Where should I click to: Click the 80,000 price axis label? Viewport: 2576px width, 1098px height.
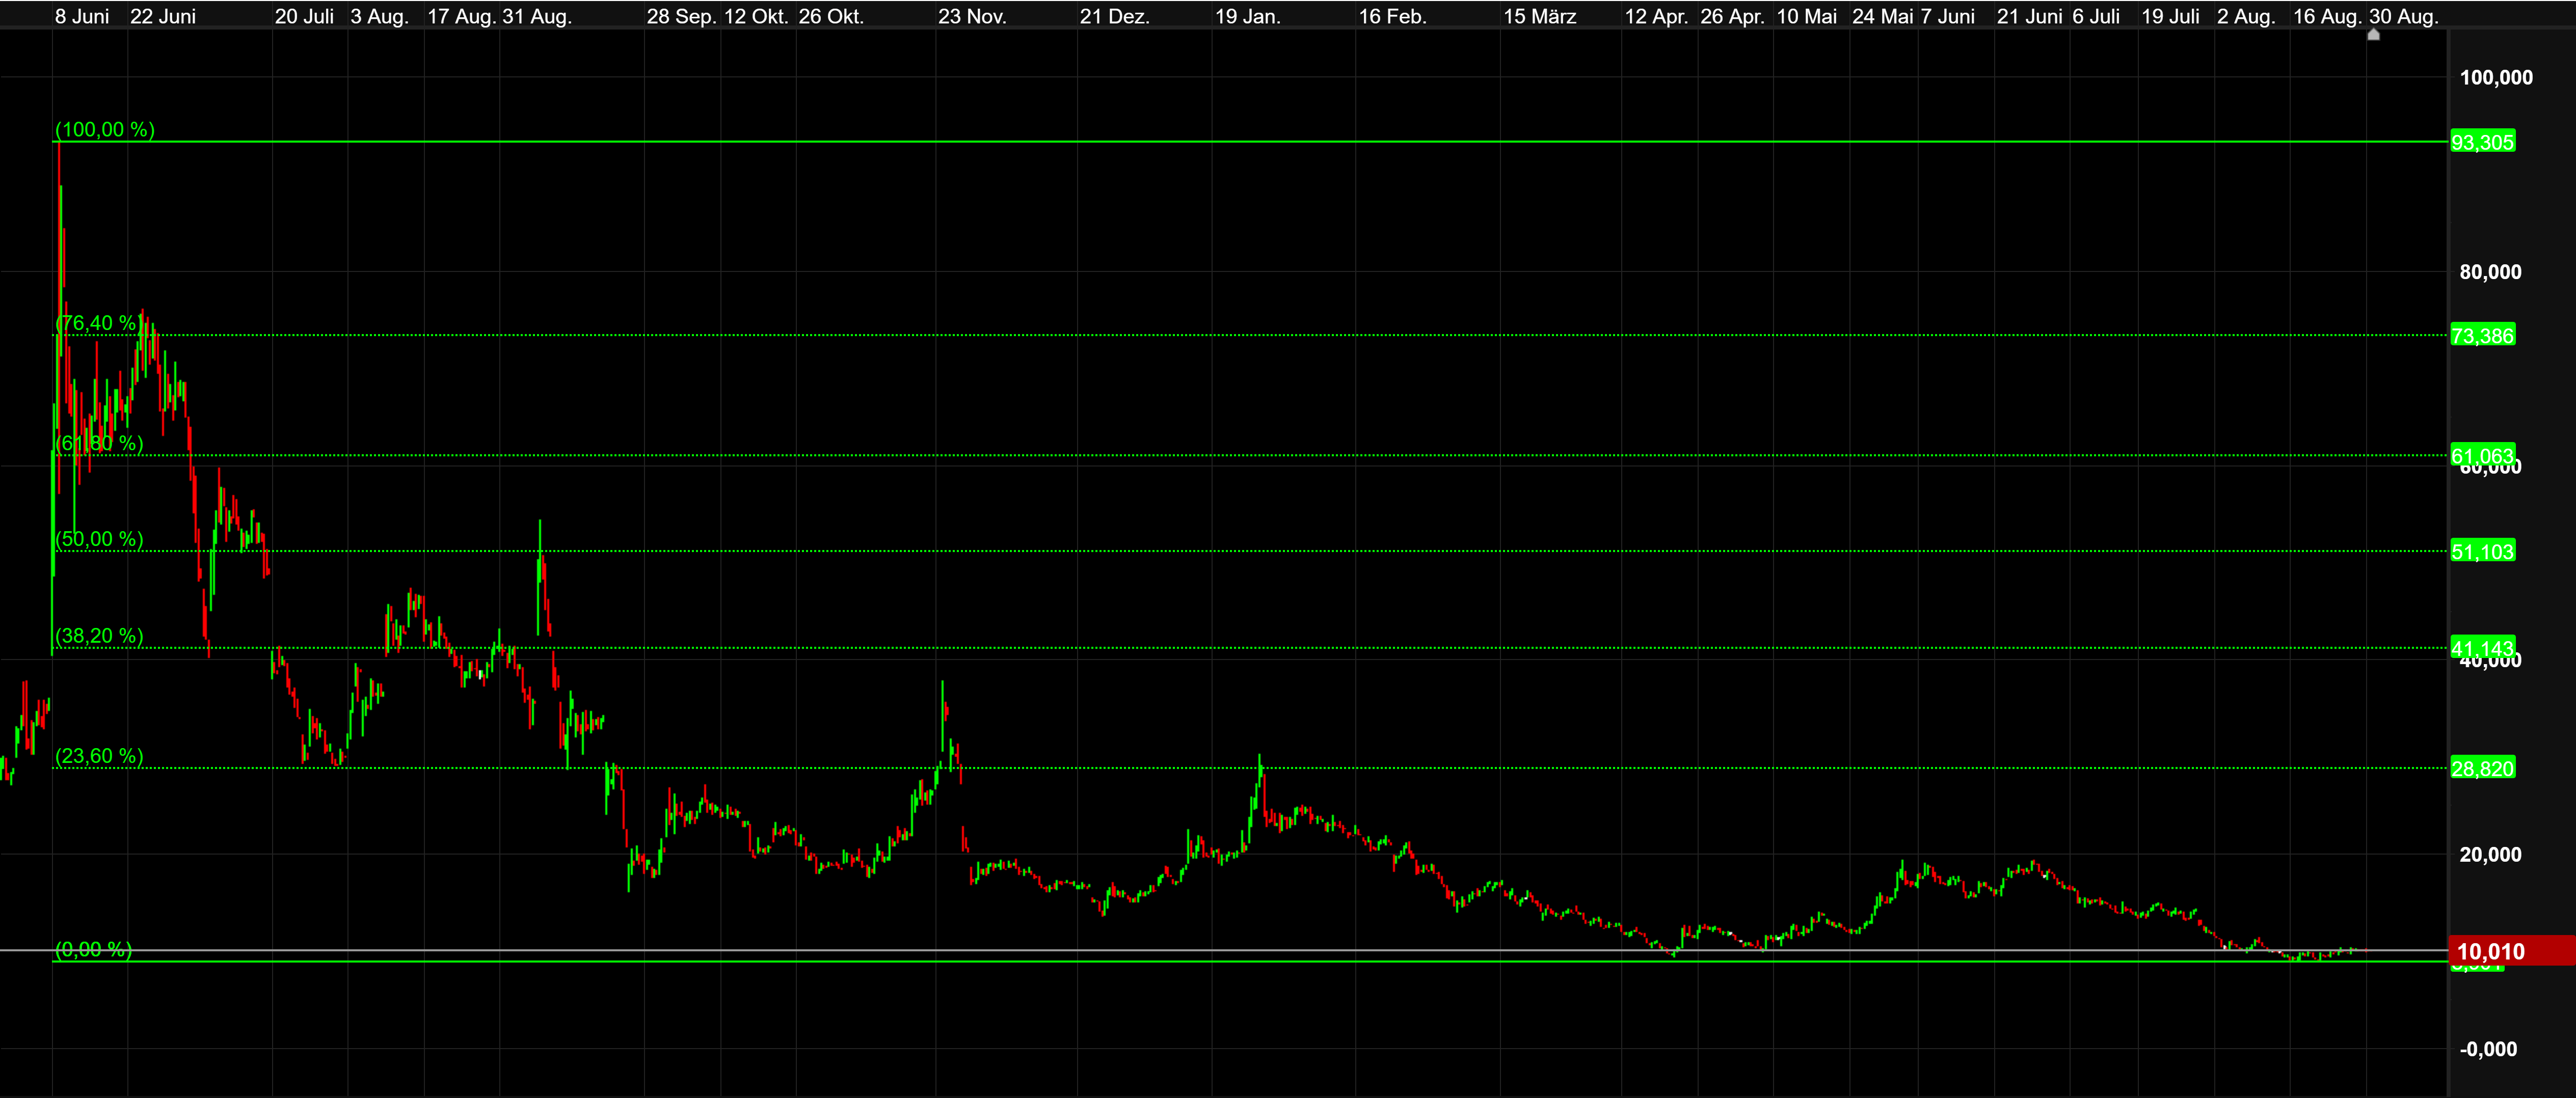(2490, 272)
